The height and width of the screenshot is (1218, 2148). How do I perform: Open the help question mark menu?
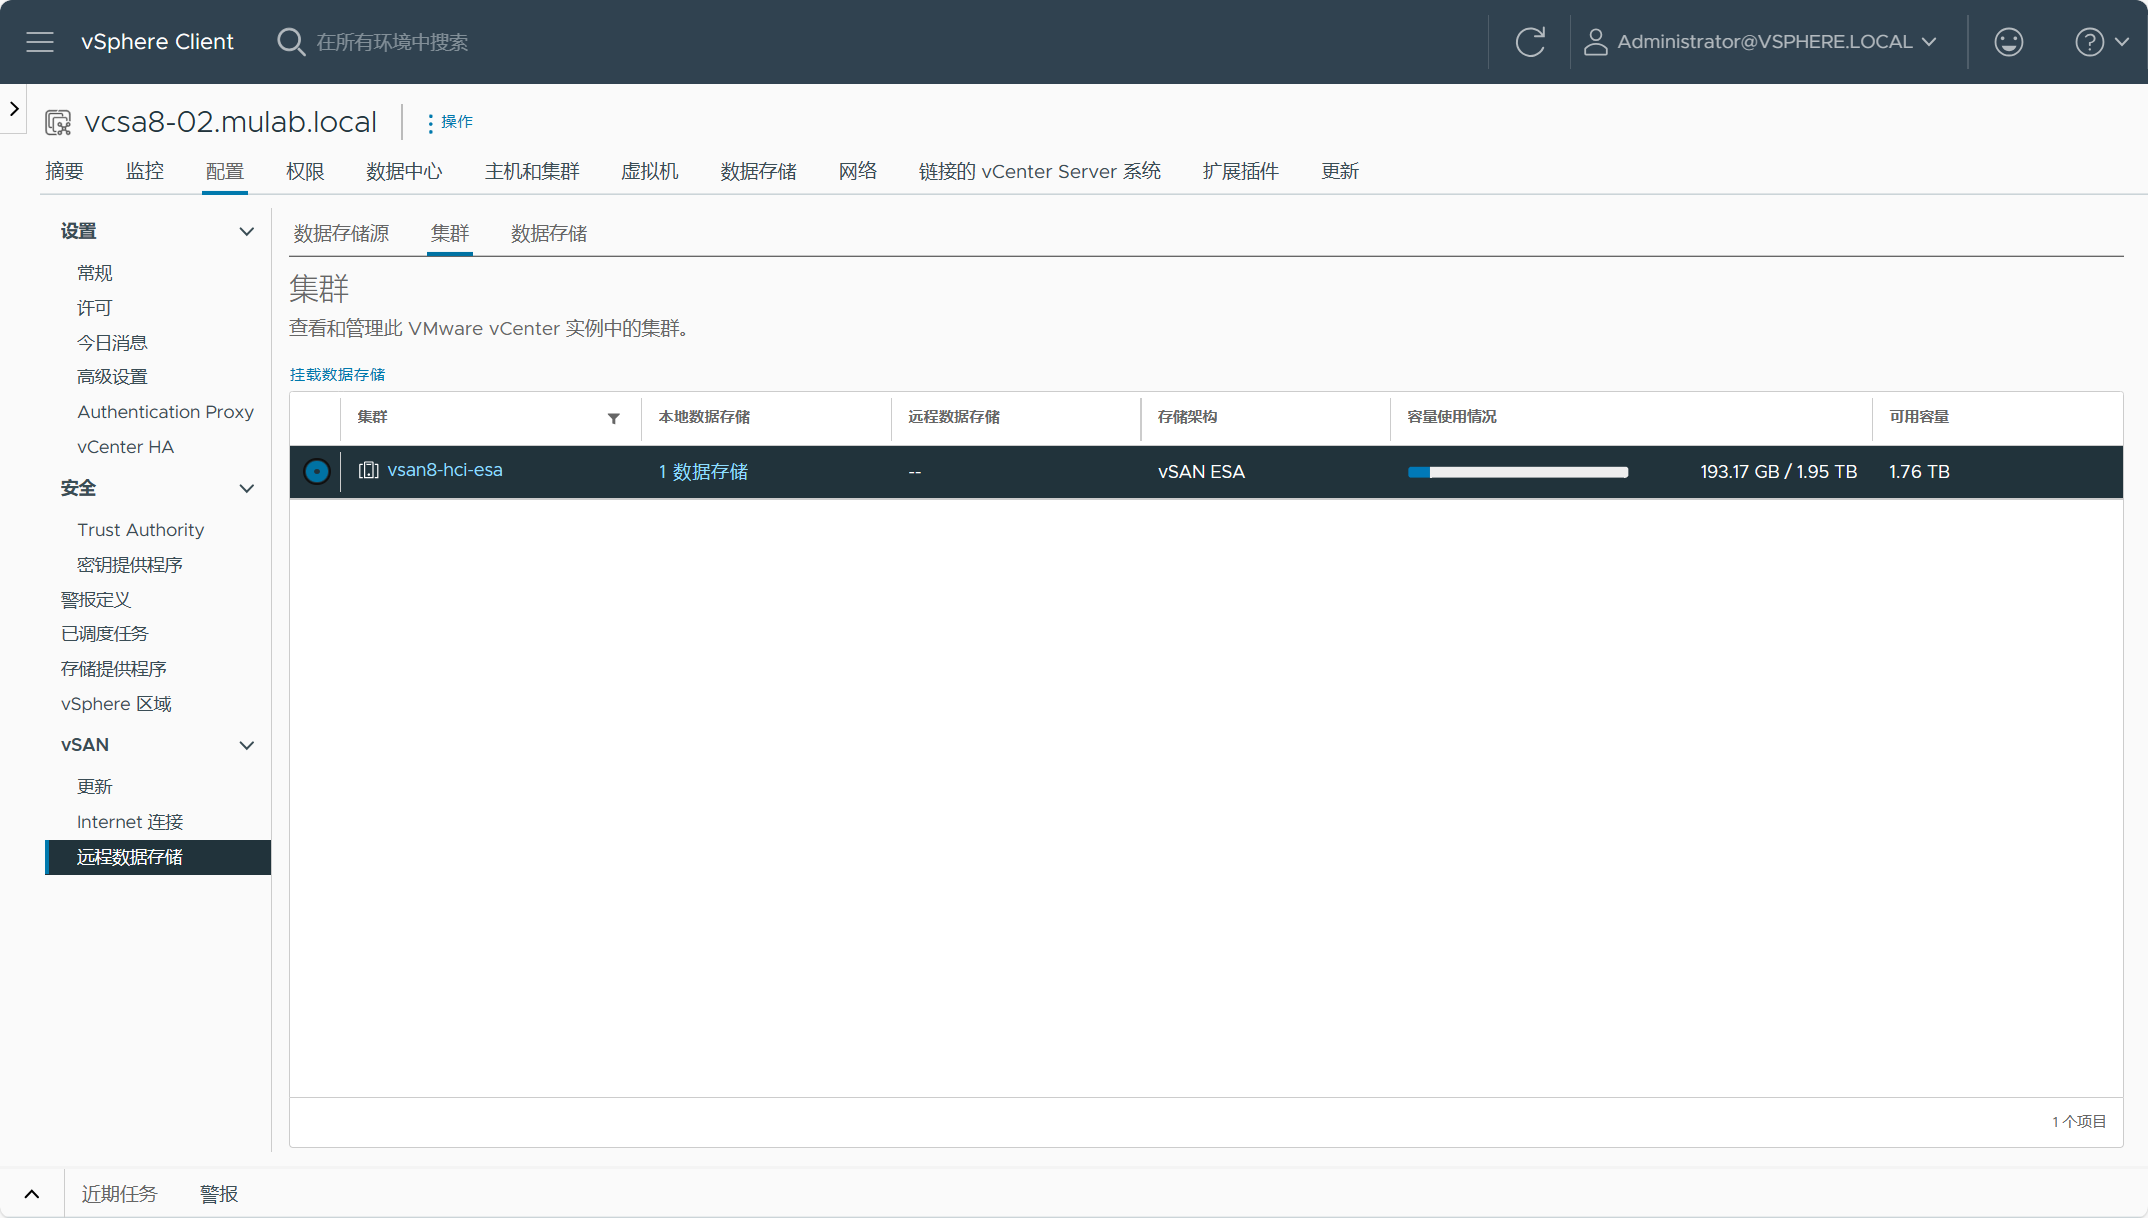(x=2089, y=42)
